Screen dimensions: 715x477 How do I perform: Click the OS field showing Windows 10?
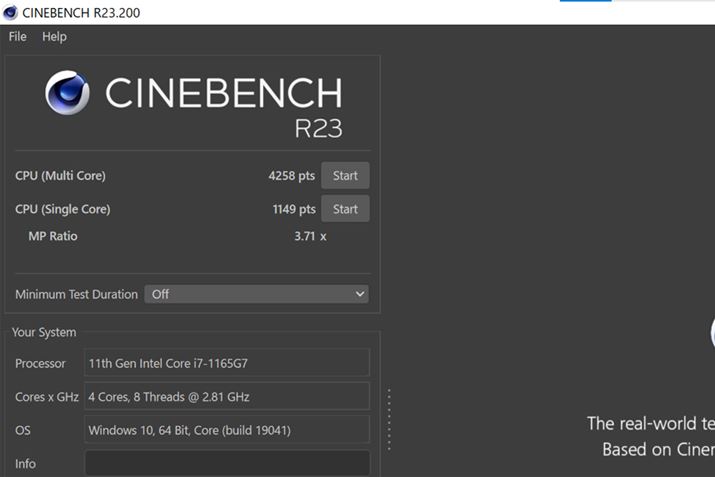click(x=227, y=430)
